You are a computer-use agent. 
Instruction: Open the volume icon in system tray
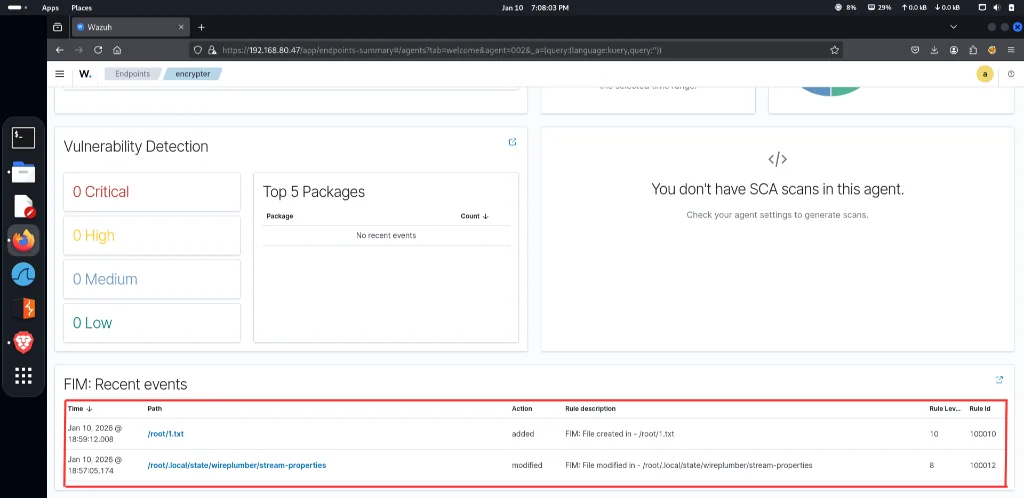point(997,8)
